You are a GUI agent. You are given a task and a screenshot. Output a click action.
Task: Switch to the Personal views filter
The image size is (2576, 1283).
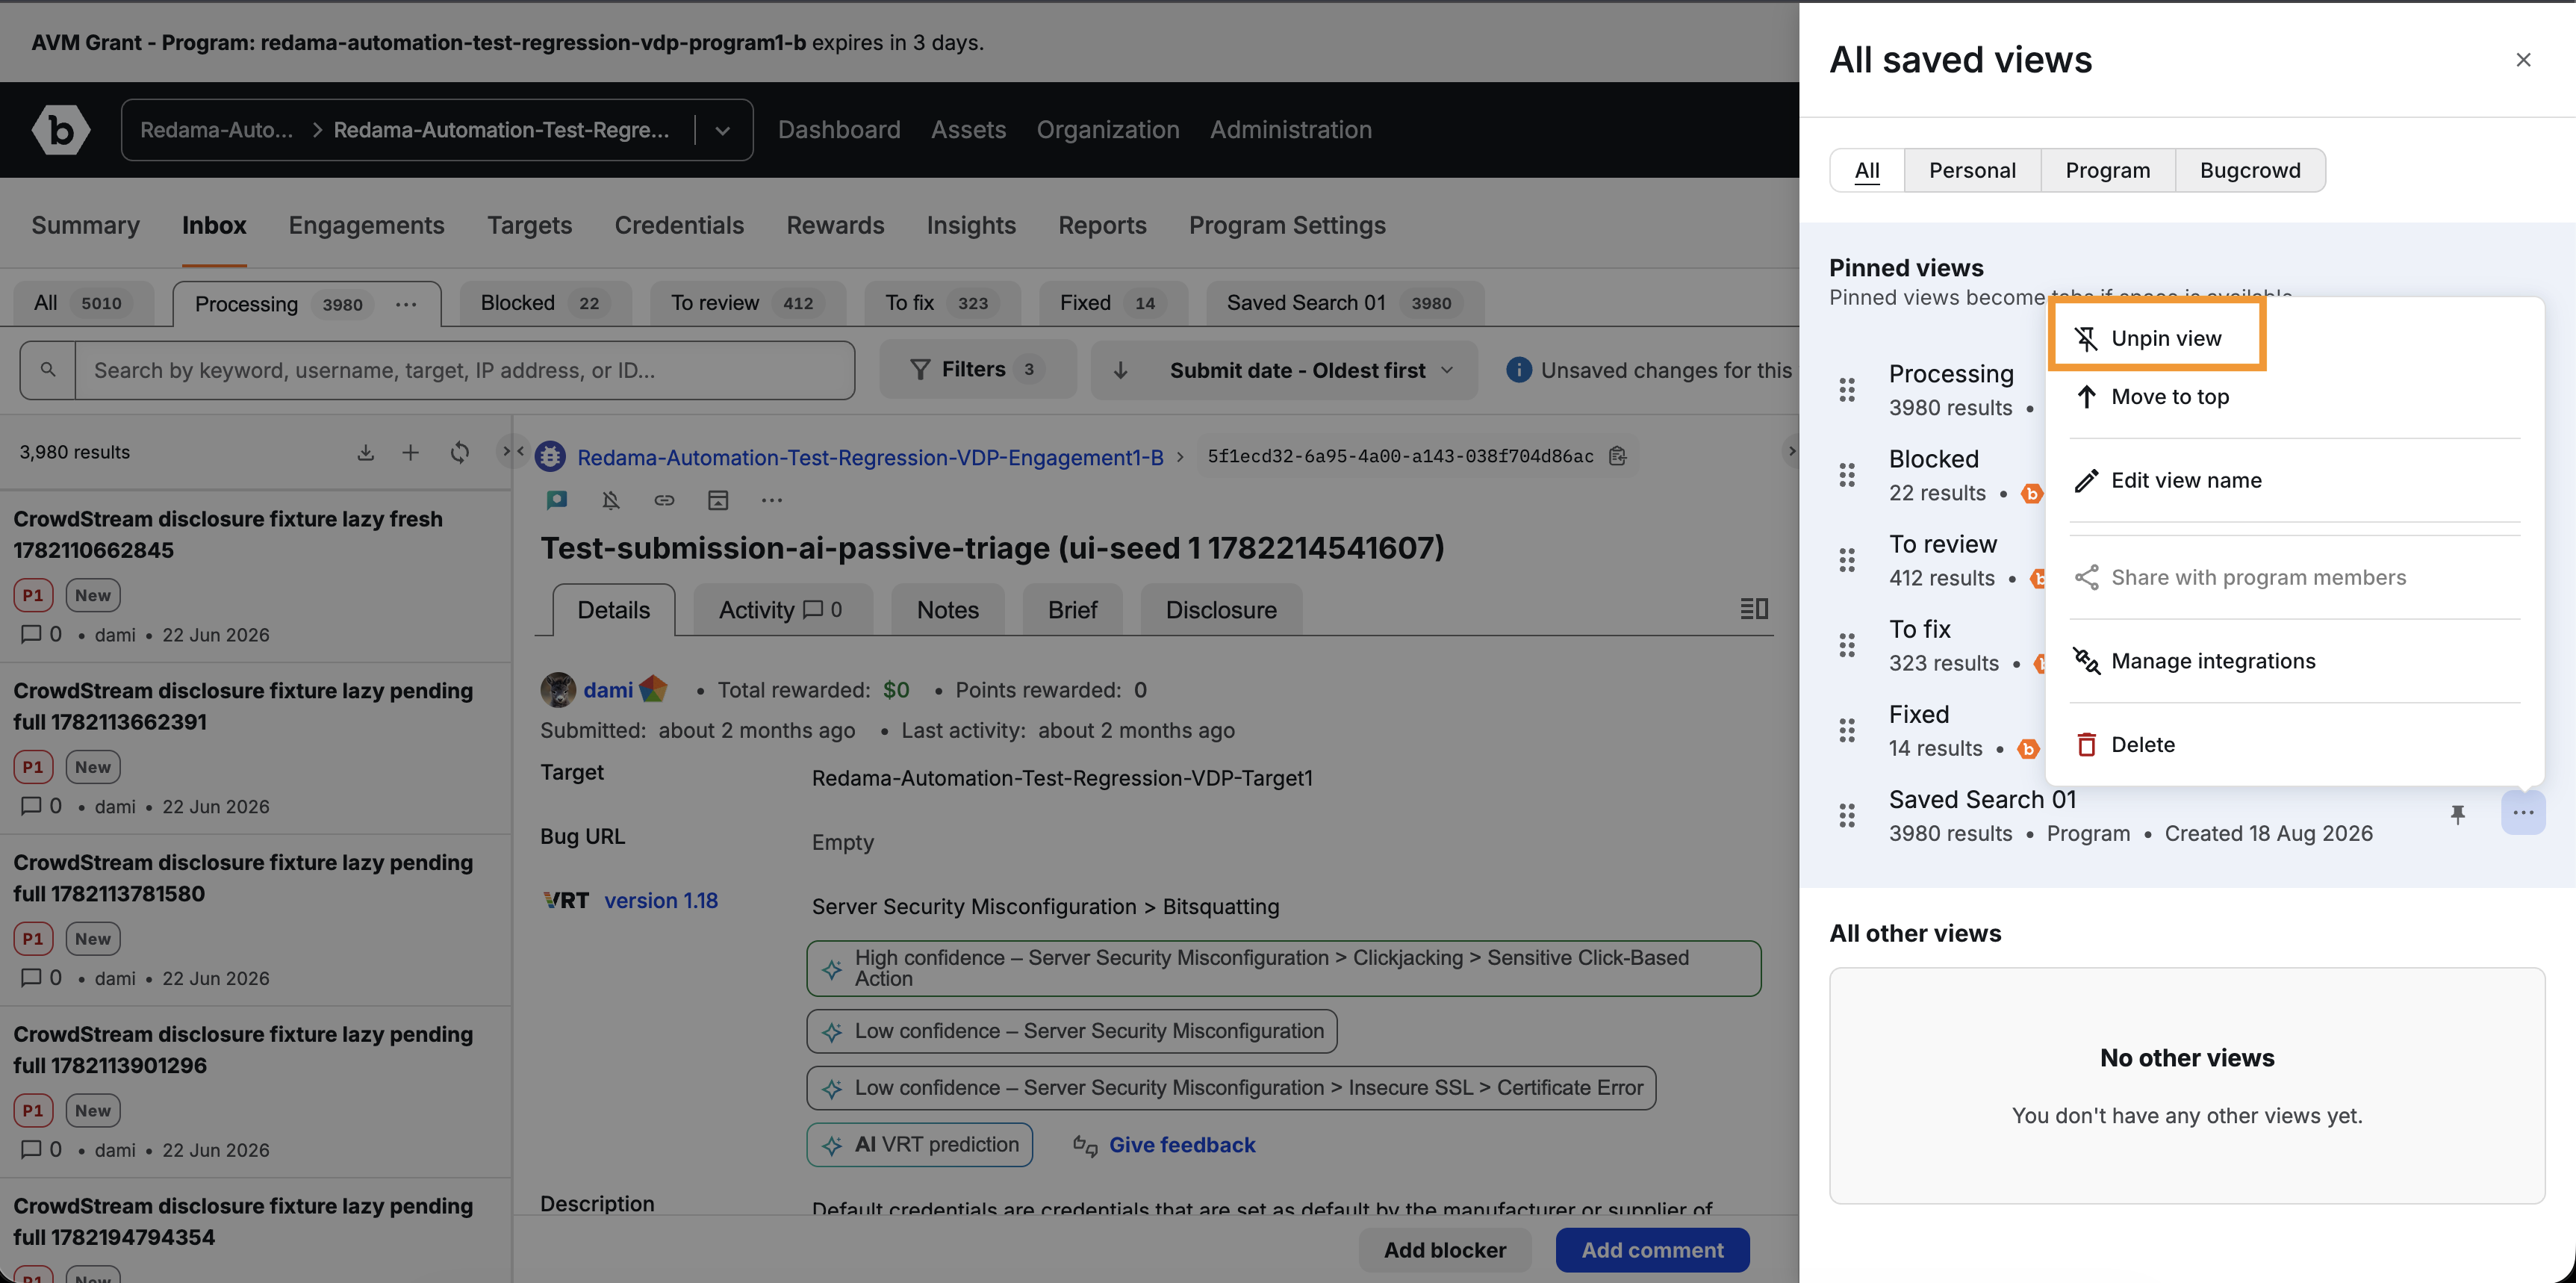click(x=1972, y=170)
